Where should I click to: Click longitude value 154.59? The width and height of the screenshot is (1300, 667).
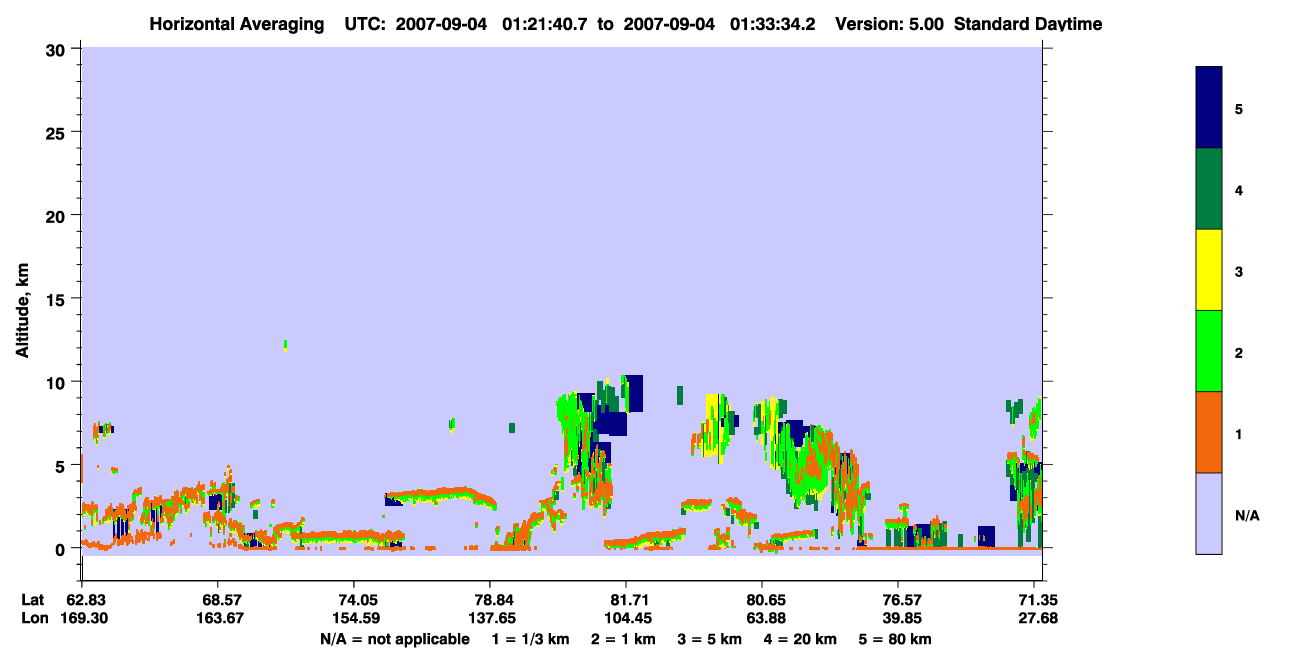[354, 618]
